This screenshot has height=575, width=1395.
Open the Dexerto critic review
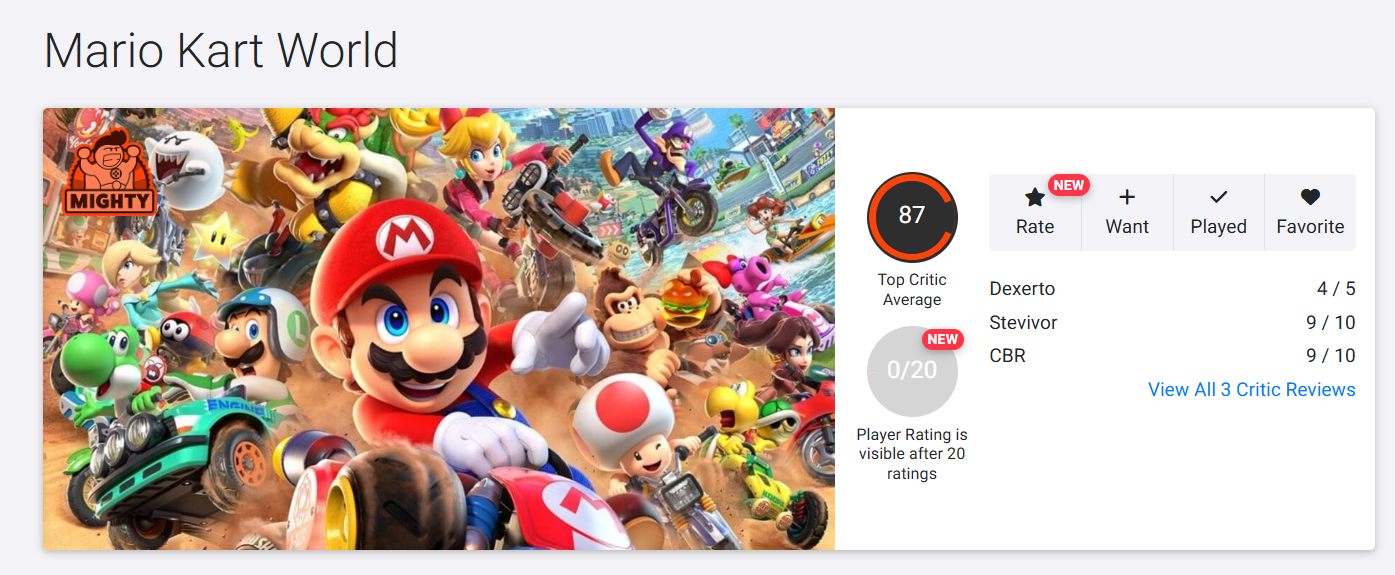[1022, 289]
